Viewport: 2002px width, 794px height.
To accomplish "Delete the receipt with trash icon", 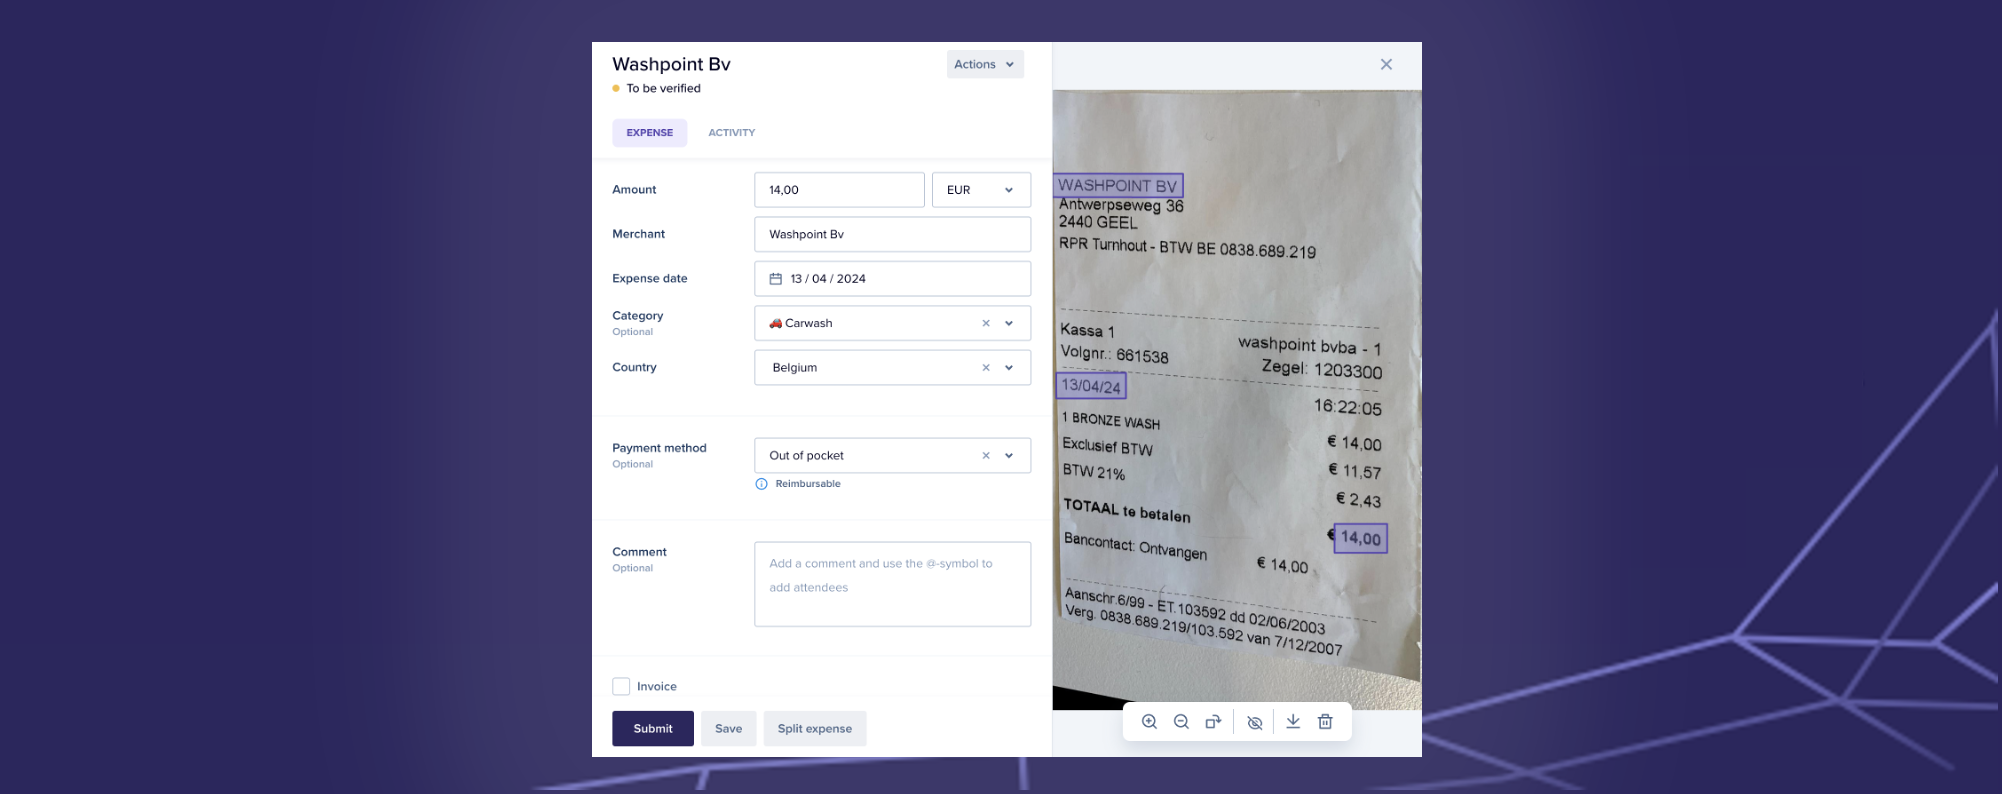I will coord(1325,722).
